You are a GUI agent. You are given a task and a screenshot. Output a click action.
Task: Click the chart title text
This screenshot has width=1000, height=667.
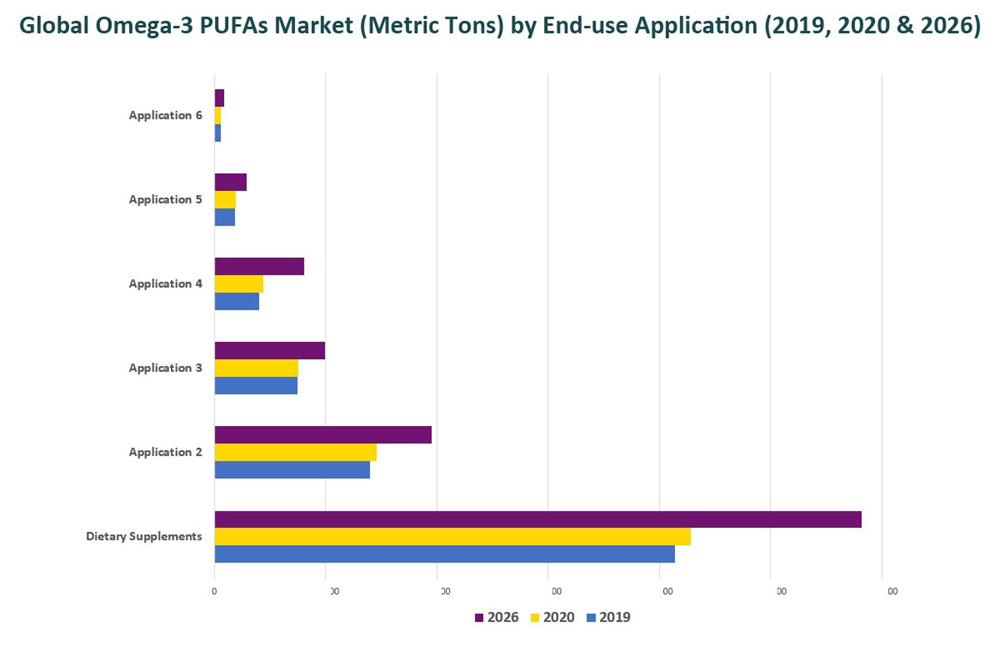point(500,27)
